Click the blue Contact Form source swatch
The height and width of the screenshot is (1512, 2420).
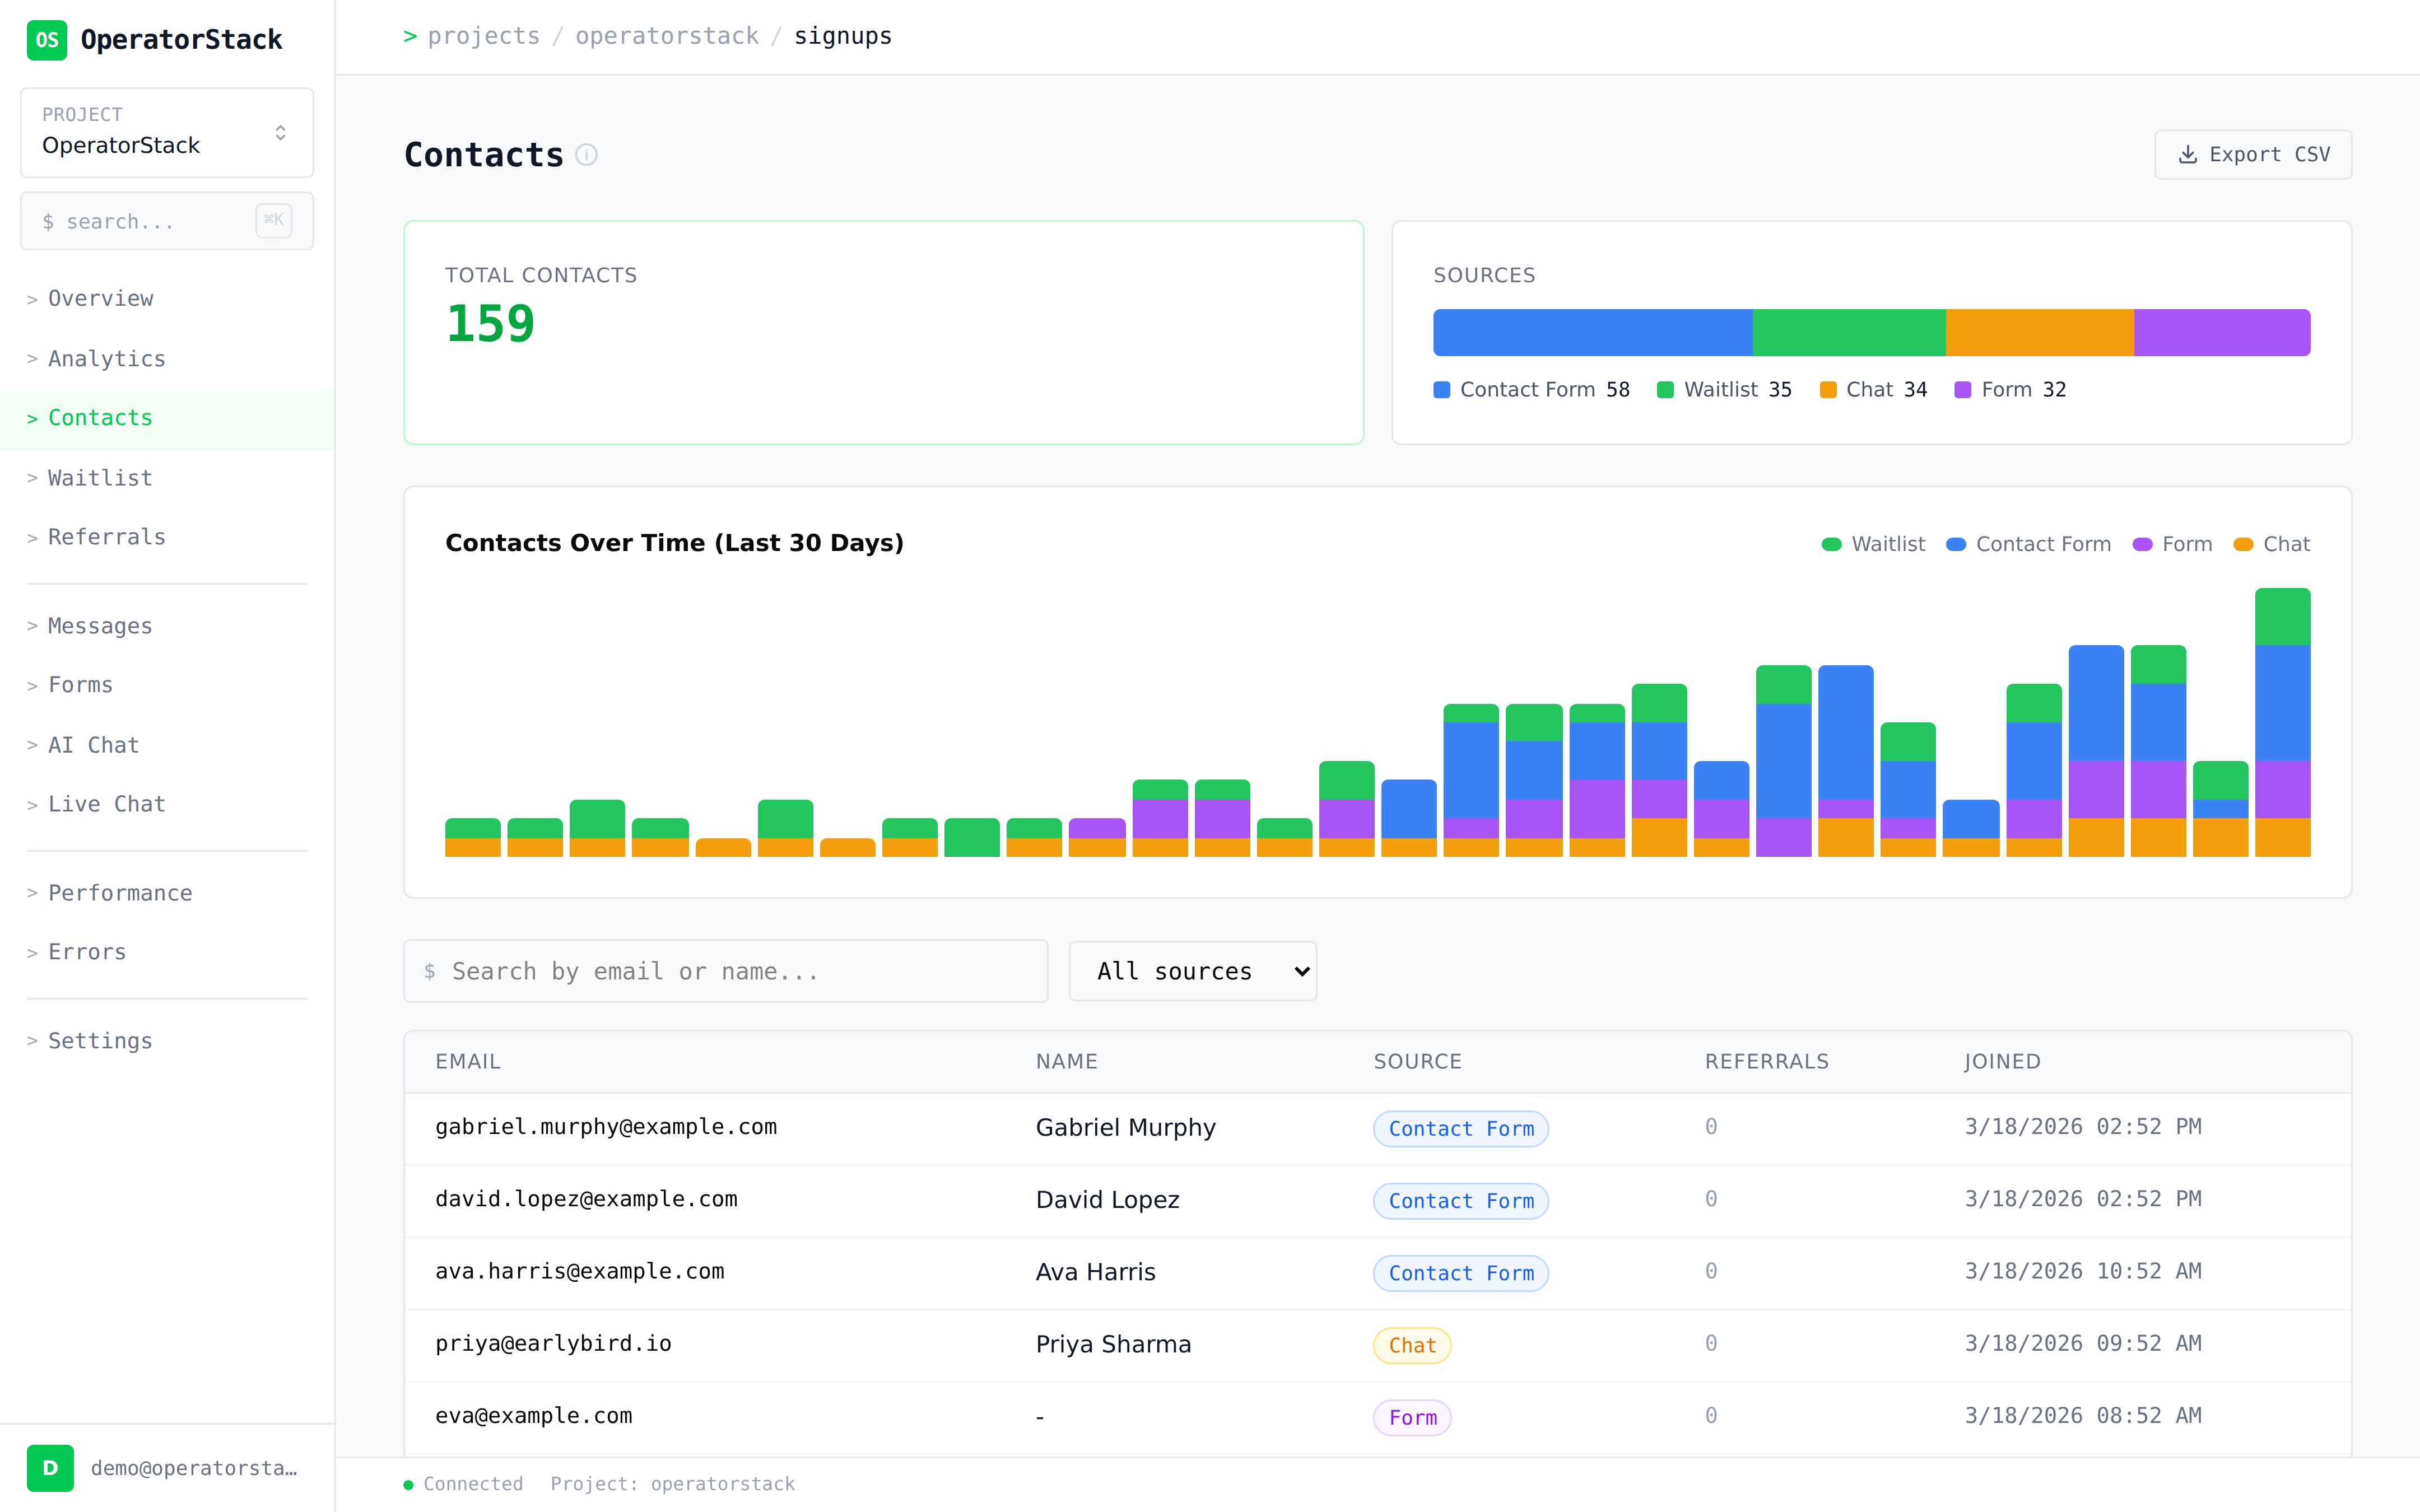pyautogui.click(x=1441, y=390)
